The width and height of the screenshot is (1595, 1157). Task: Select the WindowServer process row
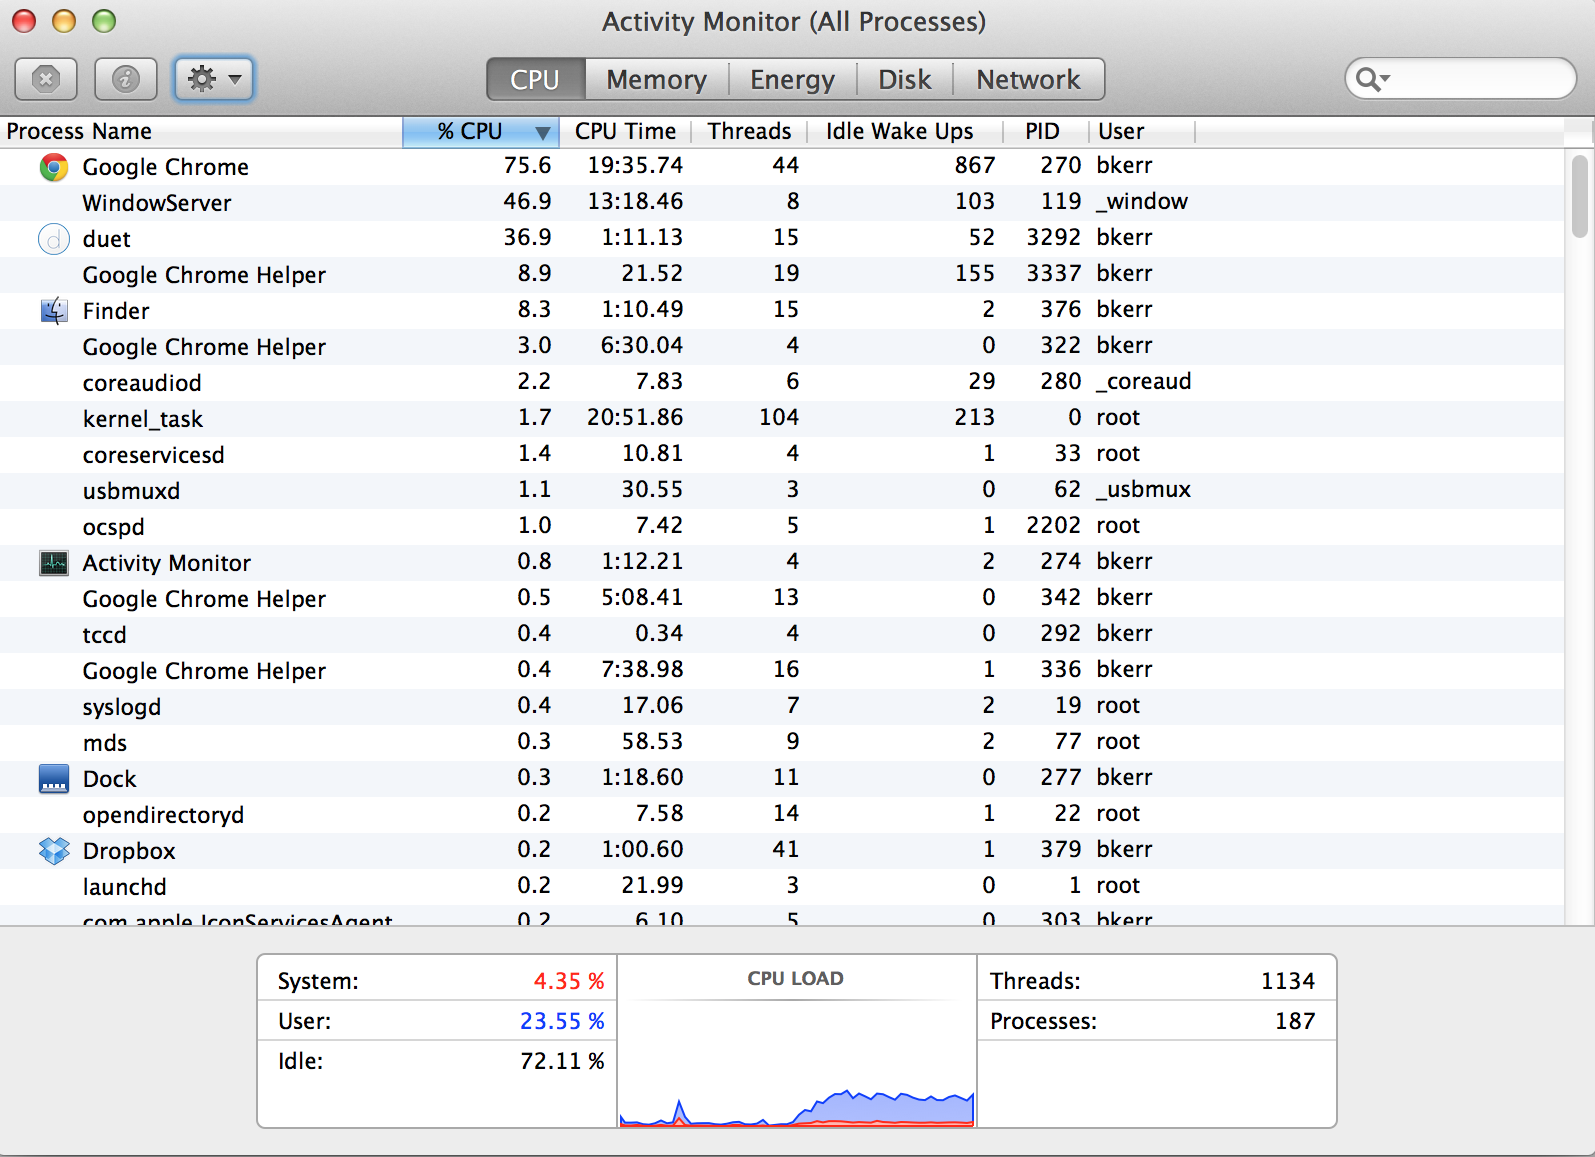pyautogui.click(x=782, y=203)
